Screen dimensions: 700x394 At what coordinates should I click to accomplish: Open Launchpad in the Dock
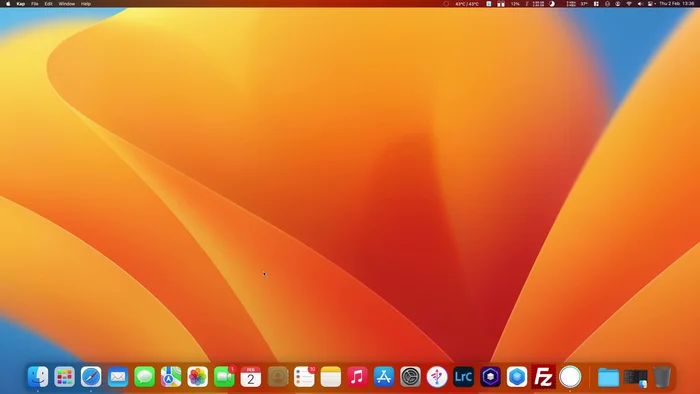coord(65,377)
